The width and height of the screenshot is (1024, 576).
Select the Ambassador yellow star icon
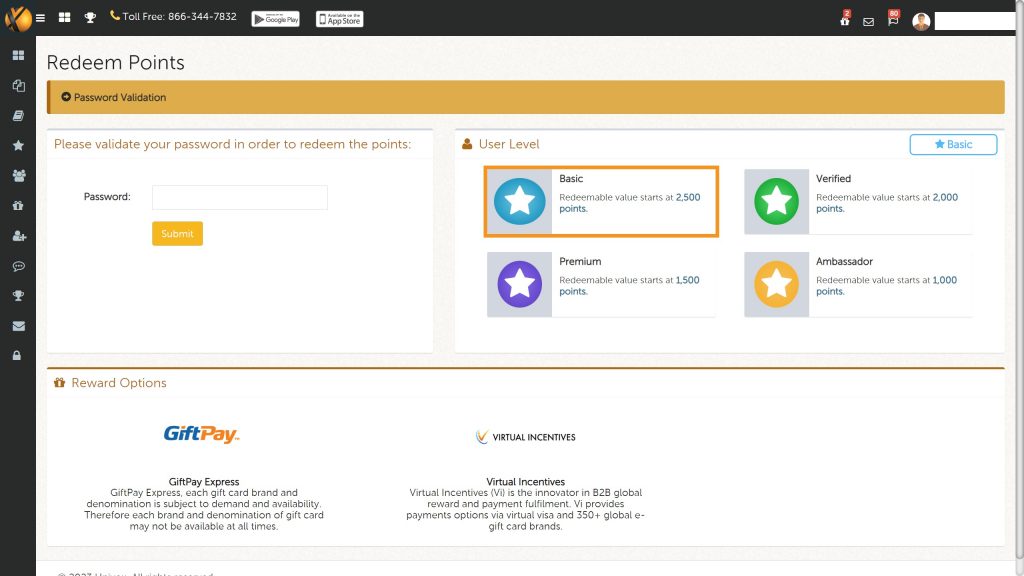click(x=776, y=284)
